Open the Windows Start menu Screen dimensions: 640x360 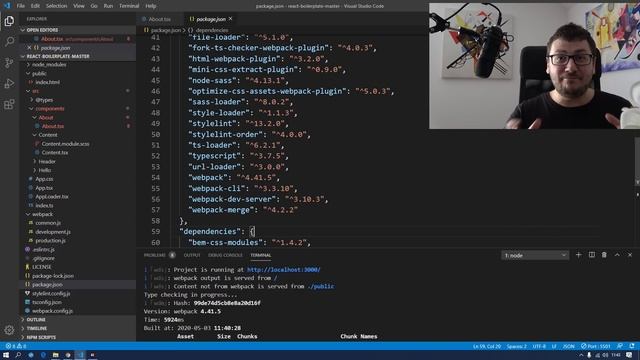6,355
